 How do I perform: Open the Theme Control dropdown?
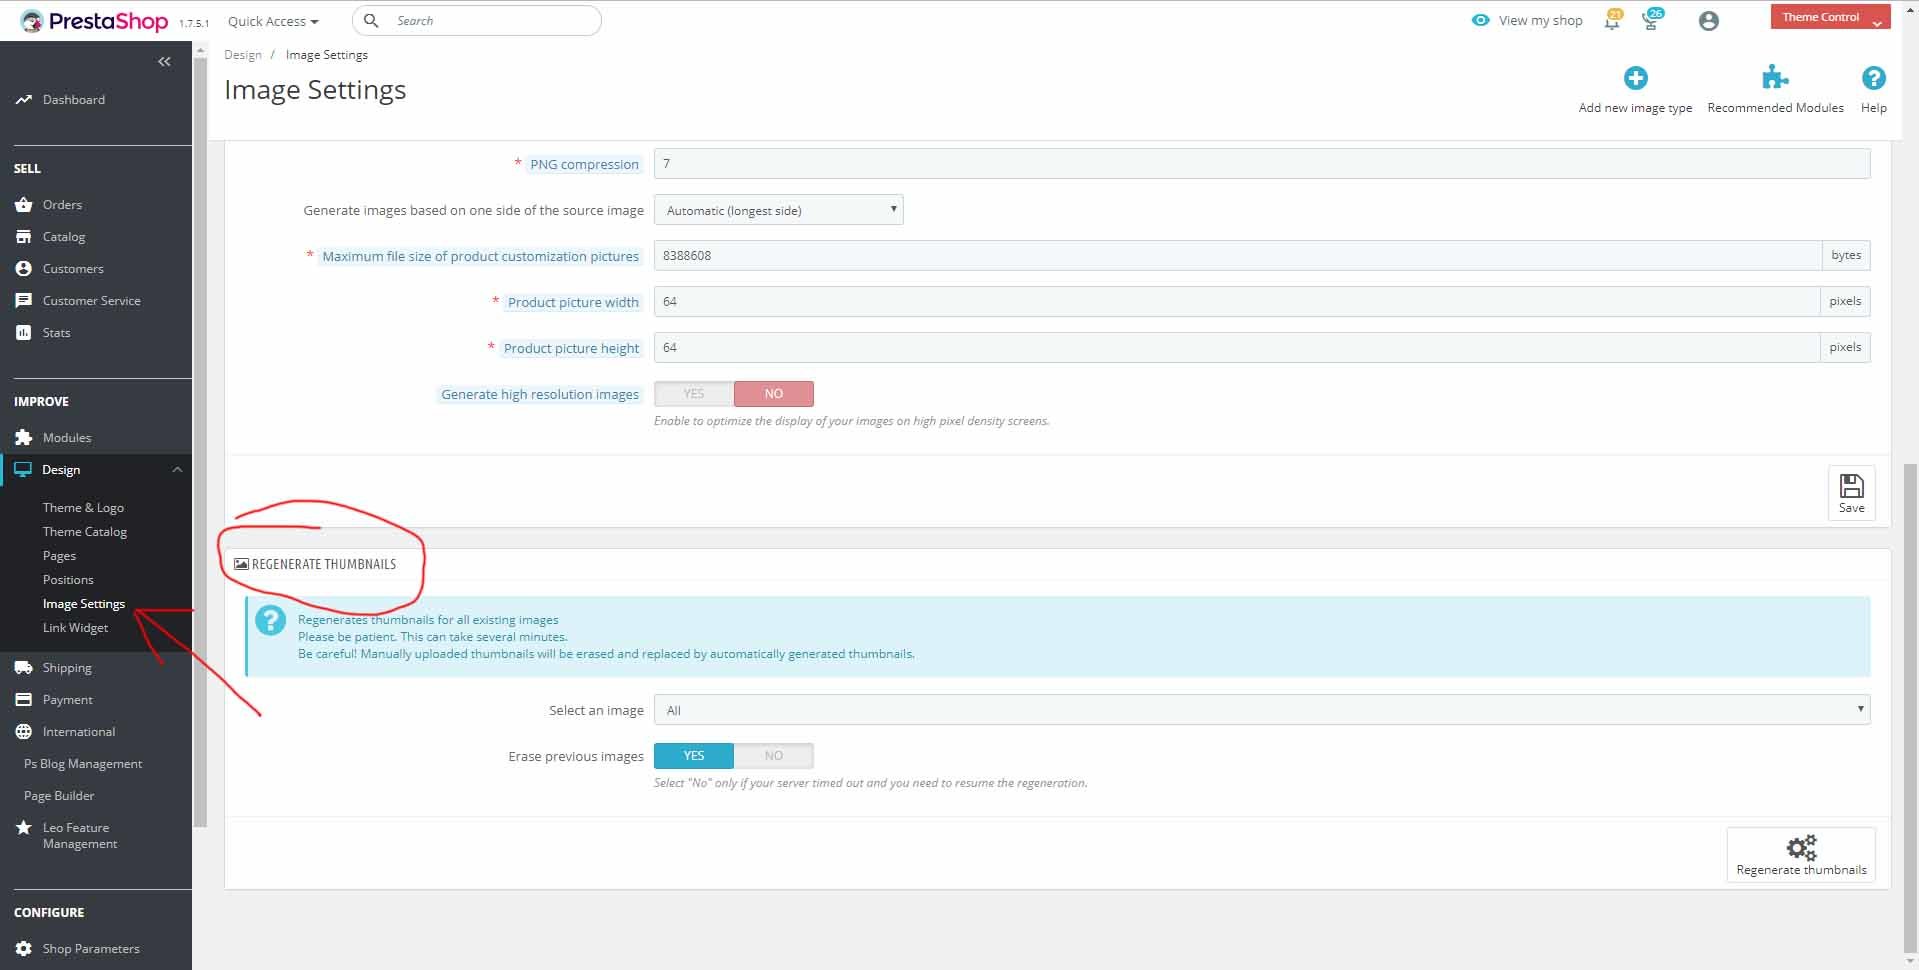coord(1830,17)
